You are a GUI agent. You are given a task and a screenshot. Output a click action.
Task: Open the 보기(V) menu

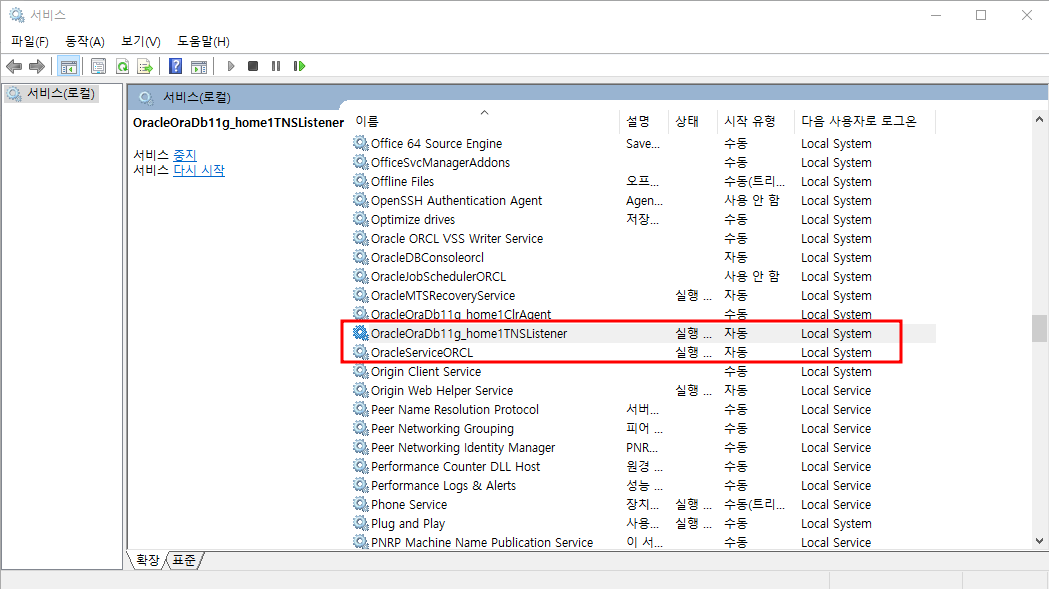pyautogui.click(x=140, y=41)
